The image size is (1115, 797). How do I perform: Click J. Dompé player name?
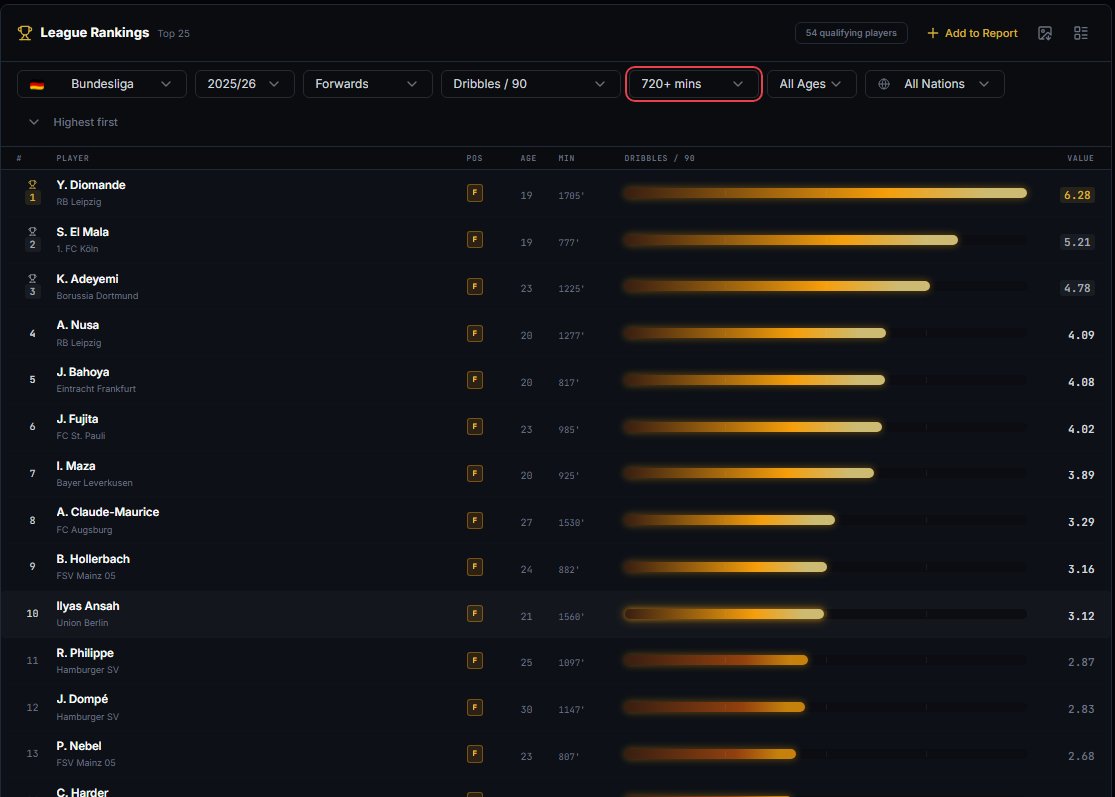coord(82,699)
